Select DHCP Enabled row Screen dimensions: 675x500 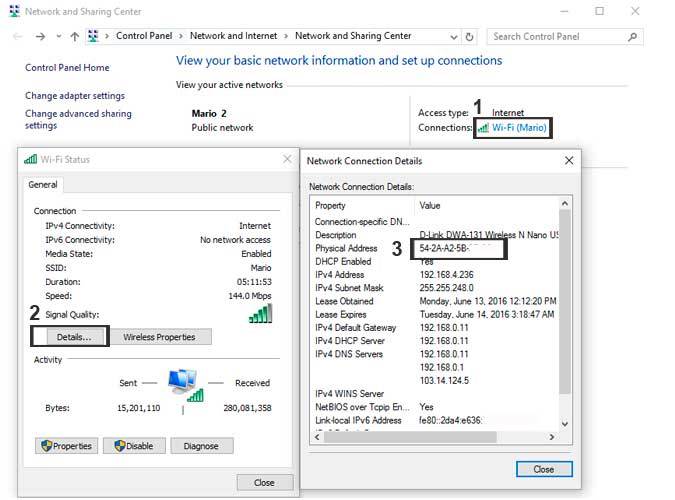pos(435,261)
